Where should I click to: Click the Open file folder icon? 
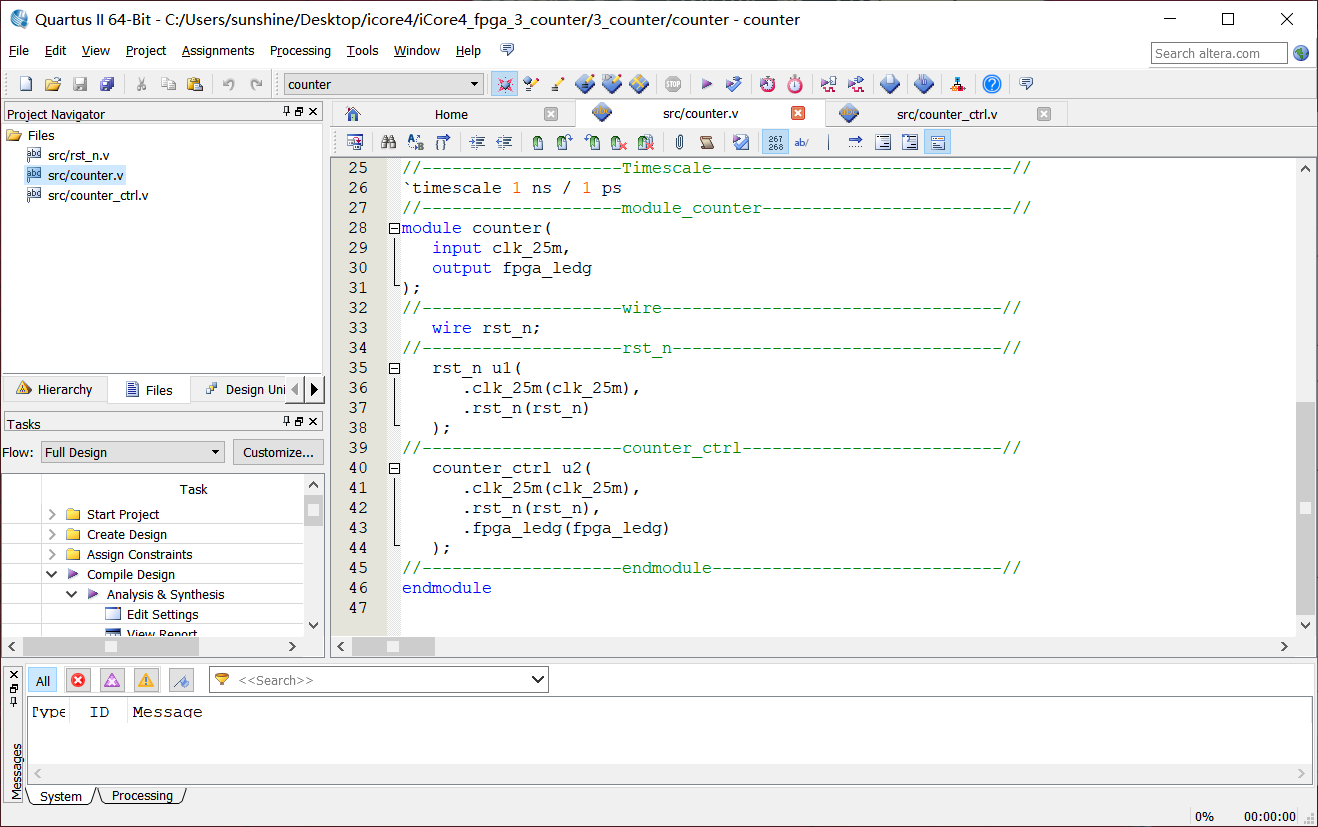click(53, 84)
